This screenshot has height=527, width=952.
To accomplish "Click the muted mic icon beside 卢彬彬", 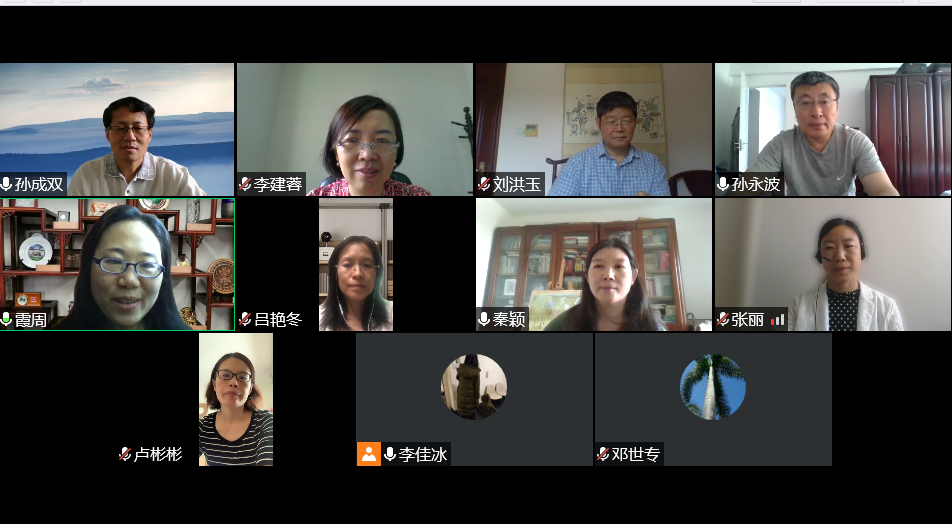I will pos(125,454).
